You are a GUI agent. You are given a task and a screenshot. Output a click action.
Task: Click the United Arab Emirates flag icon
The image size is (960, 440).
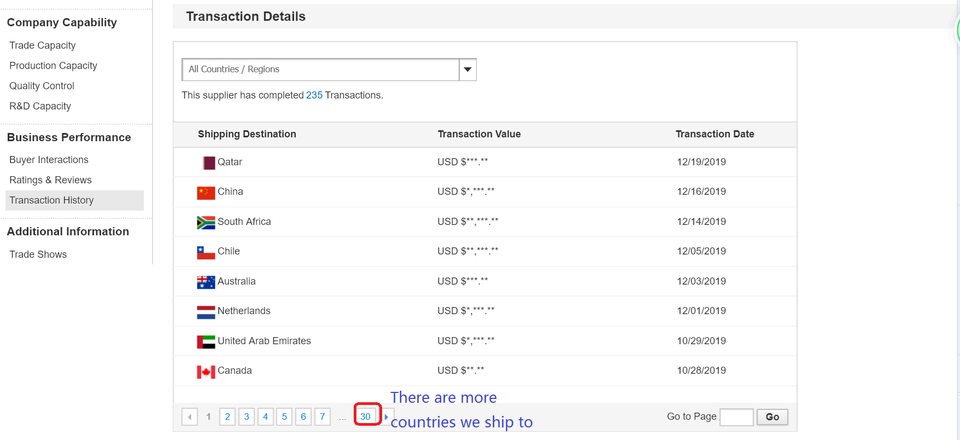(x=206, y=342)
